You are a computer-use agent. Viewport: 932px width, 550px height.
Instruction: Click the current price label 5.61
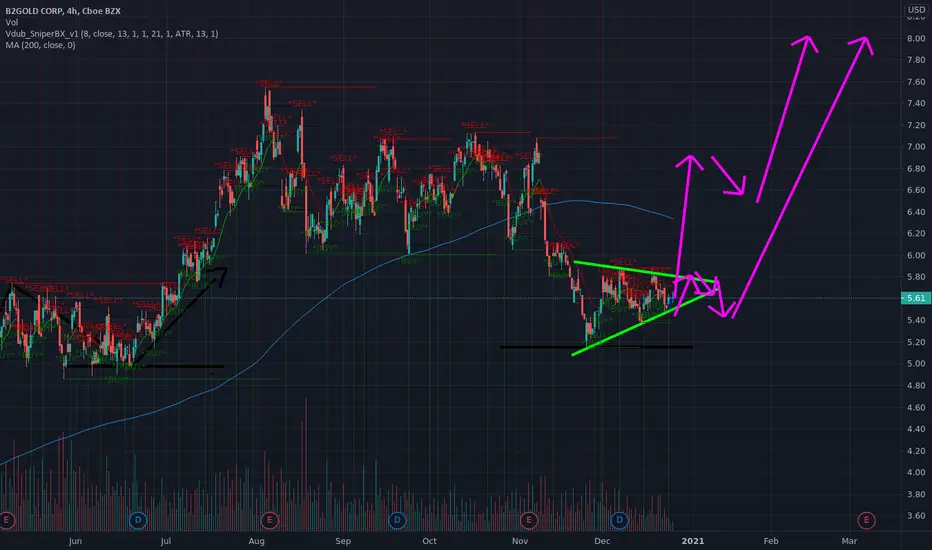pyautogui.click(x=916, y=298)
